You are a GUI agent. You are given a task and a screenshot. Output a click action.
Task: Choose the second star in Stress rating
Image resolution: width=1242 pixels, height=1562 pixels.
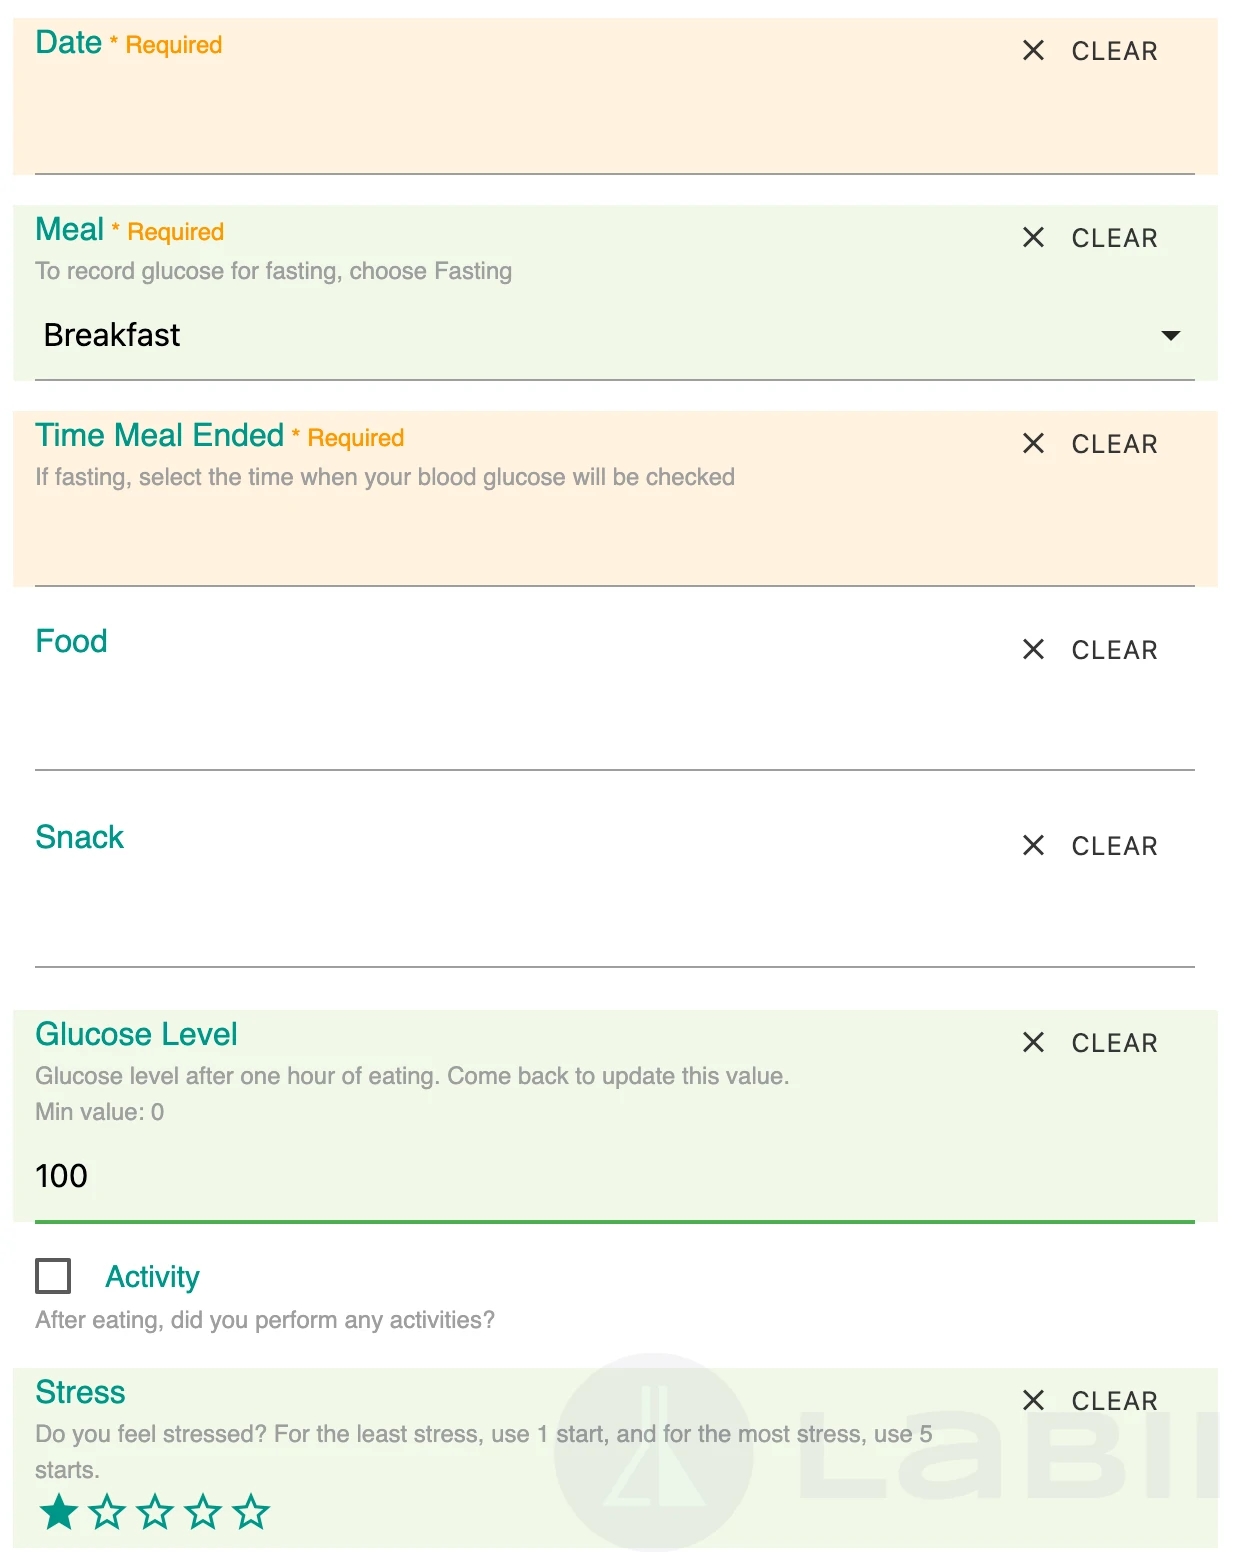[107, 1512]
